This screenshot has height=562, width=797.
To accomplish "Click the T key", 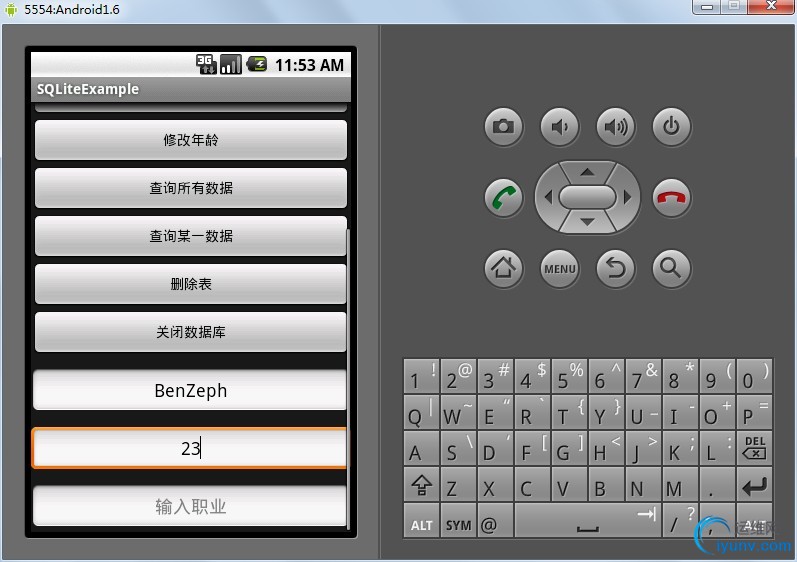I will (569, 411).
